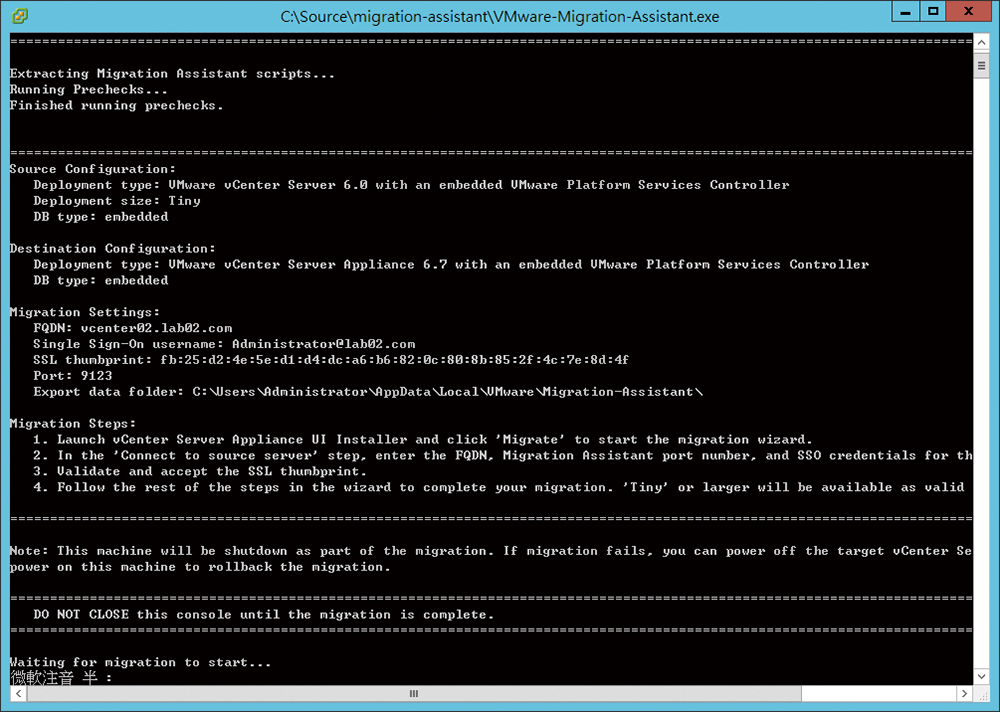Click the 'Port: 9123' line
Viewport: 1000px width, 712px height.
pos(73,376)
